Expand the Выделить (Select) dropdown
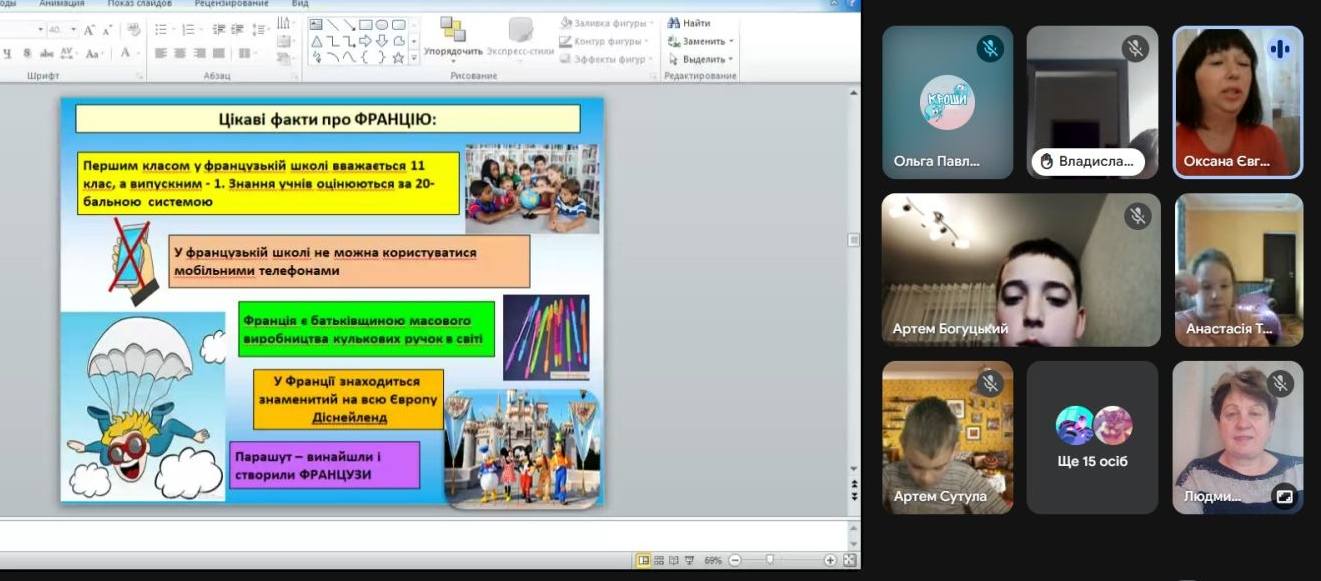 click(731, 59)
